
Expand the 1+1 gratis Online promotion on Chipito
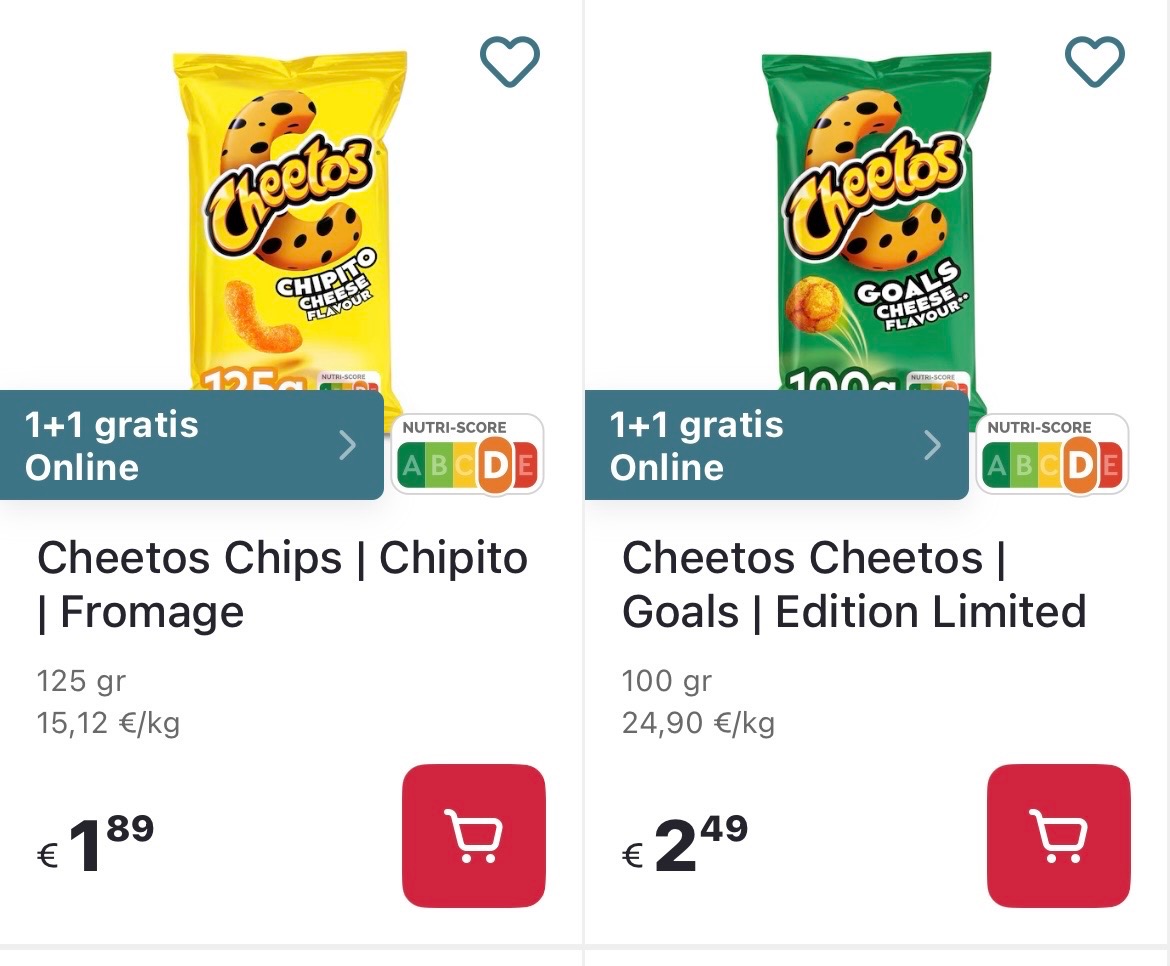coord(348,445)
